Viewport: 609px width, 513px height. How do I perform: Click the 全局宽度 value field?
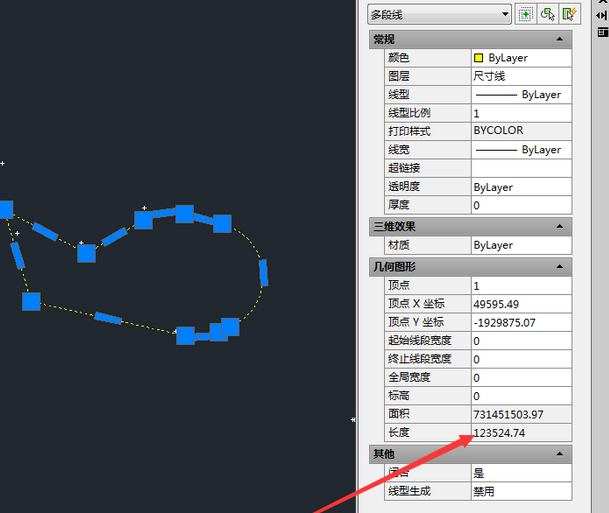point(520,378)
